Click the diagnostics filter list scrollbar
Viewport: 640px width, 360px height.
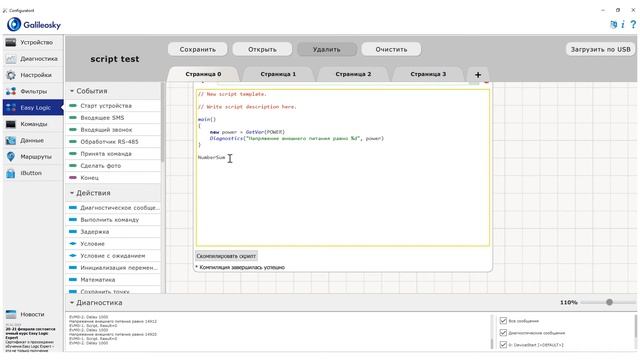coord(635,327)
